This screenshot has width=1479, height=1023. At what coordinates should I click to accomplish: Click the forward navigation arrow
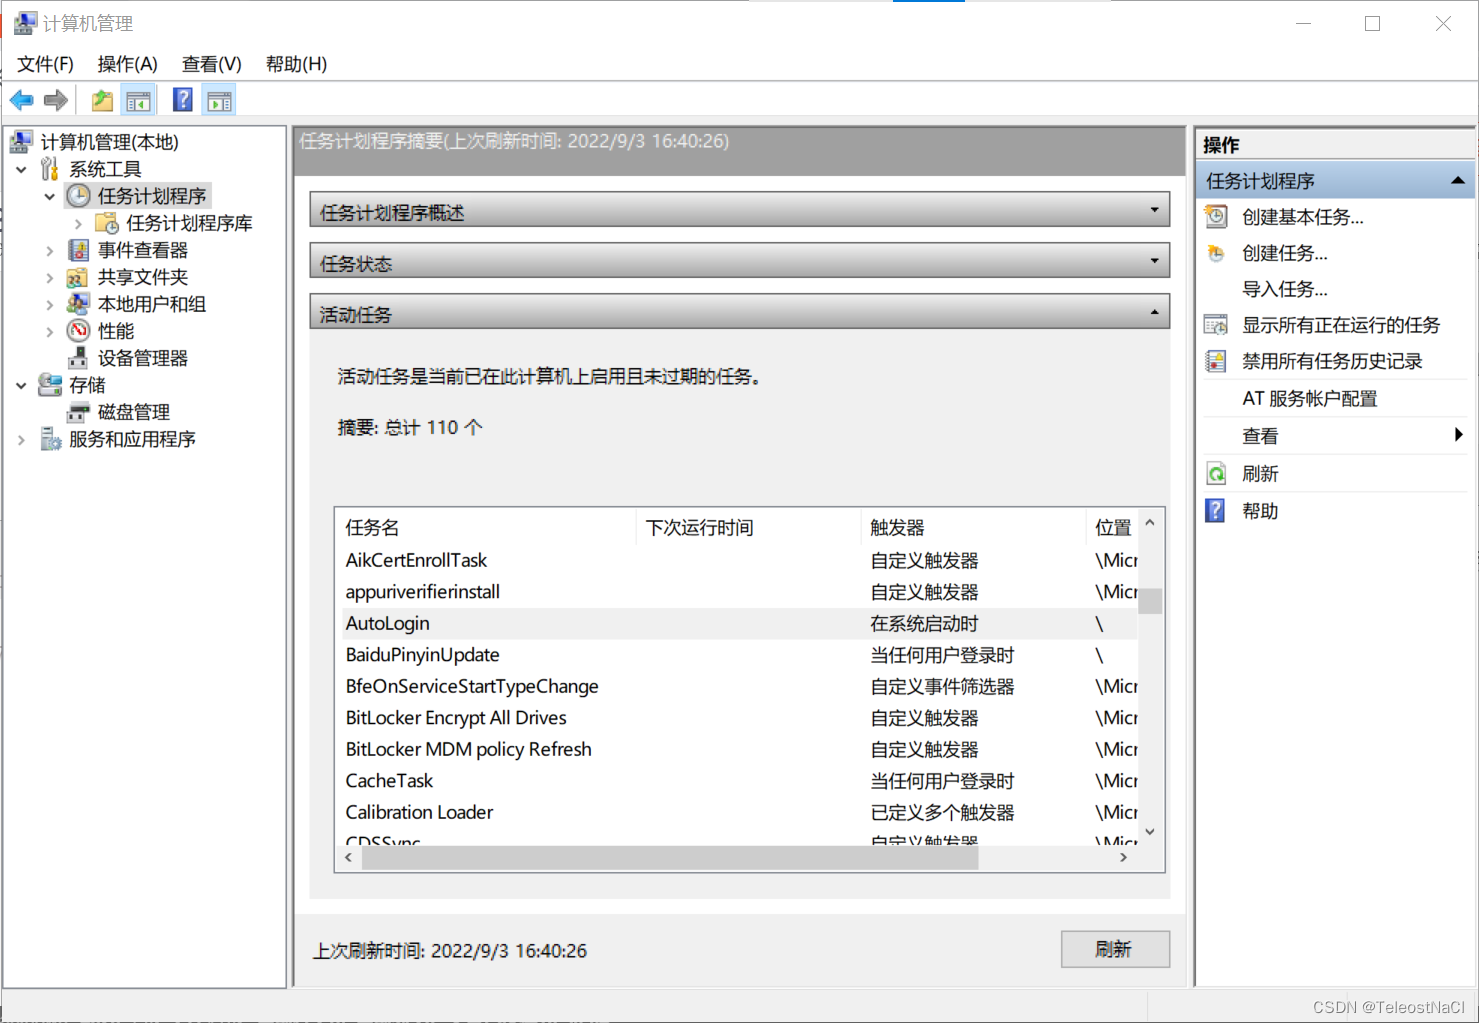tap(55, 99)
